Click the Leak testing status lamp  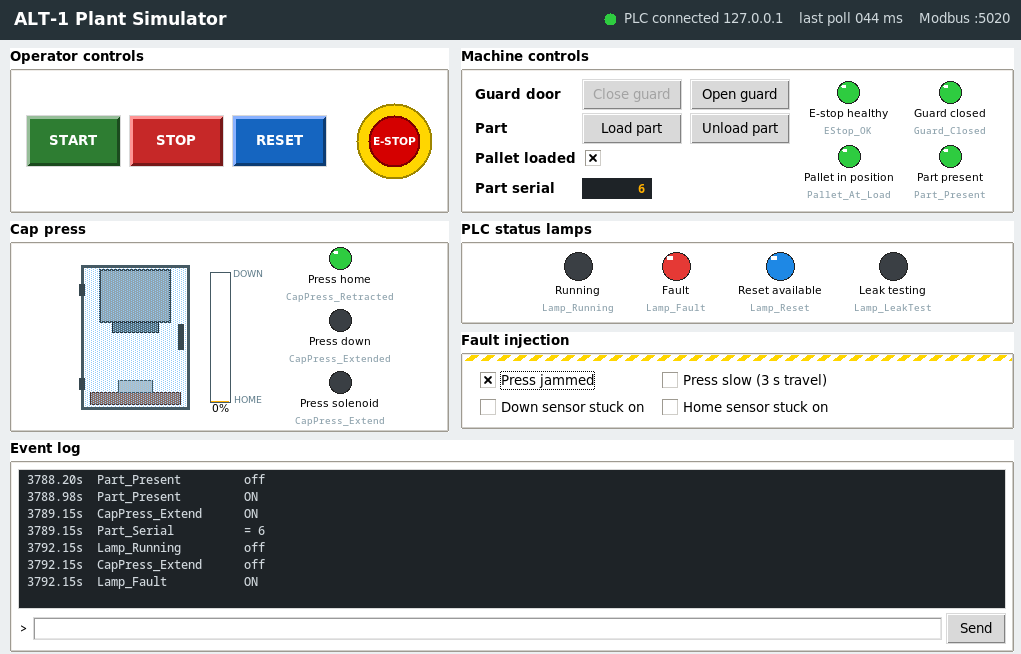(893, 266)
